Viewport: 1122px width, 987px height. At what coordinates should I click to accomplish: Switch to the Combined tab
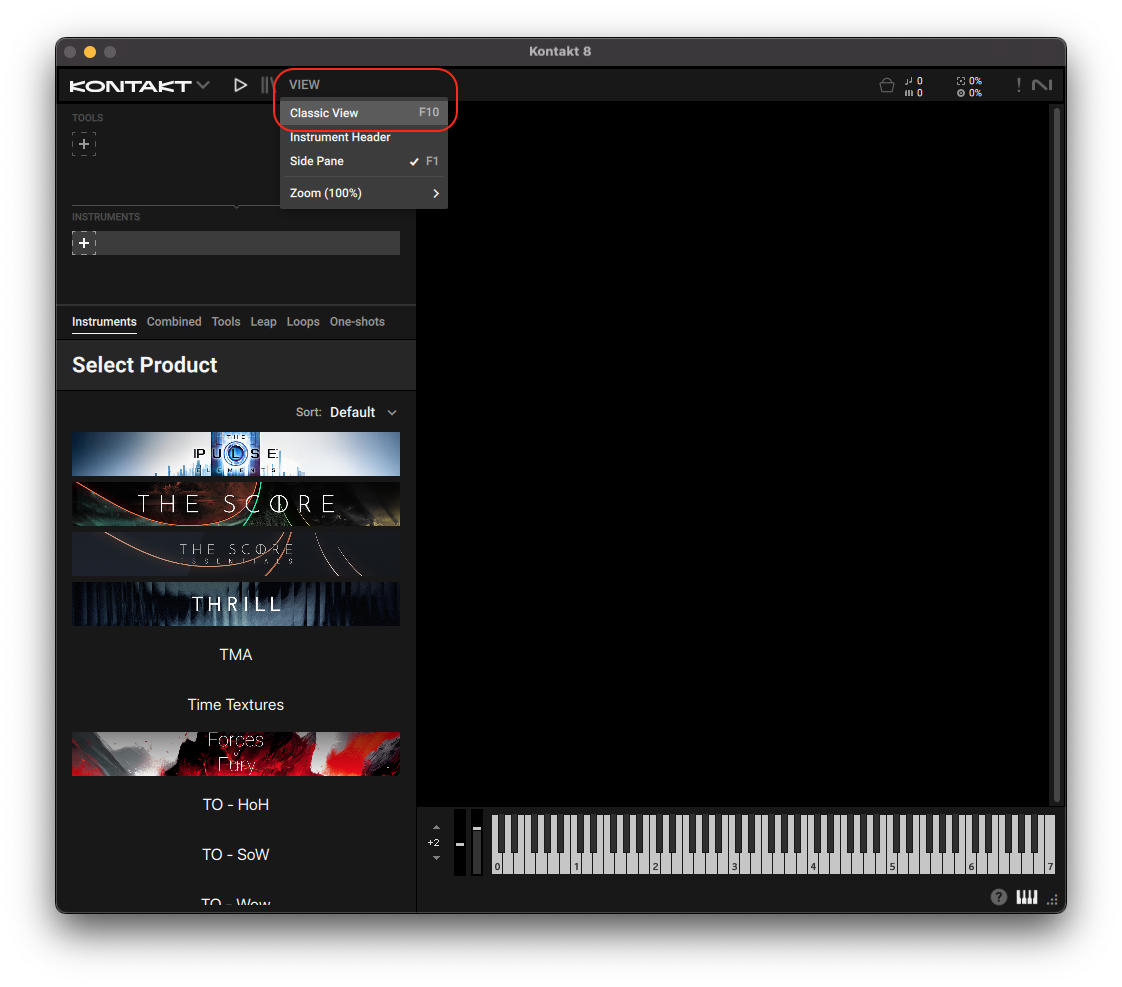pyautogui.click(x=174, y=322)
